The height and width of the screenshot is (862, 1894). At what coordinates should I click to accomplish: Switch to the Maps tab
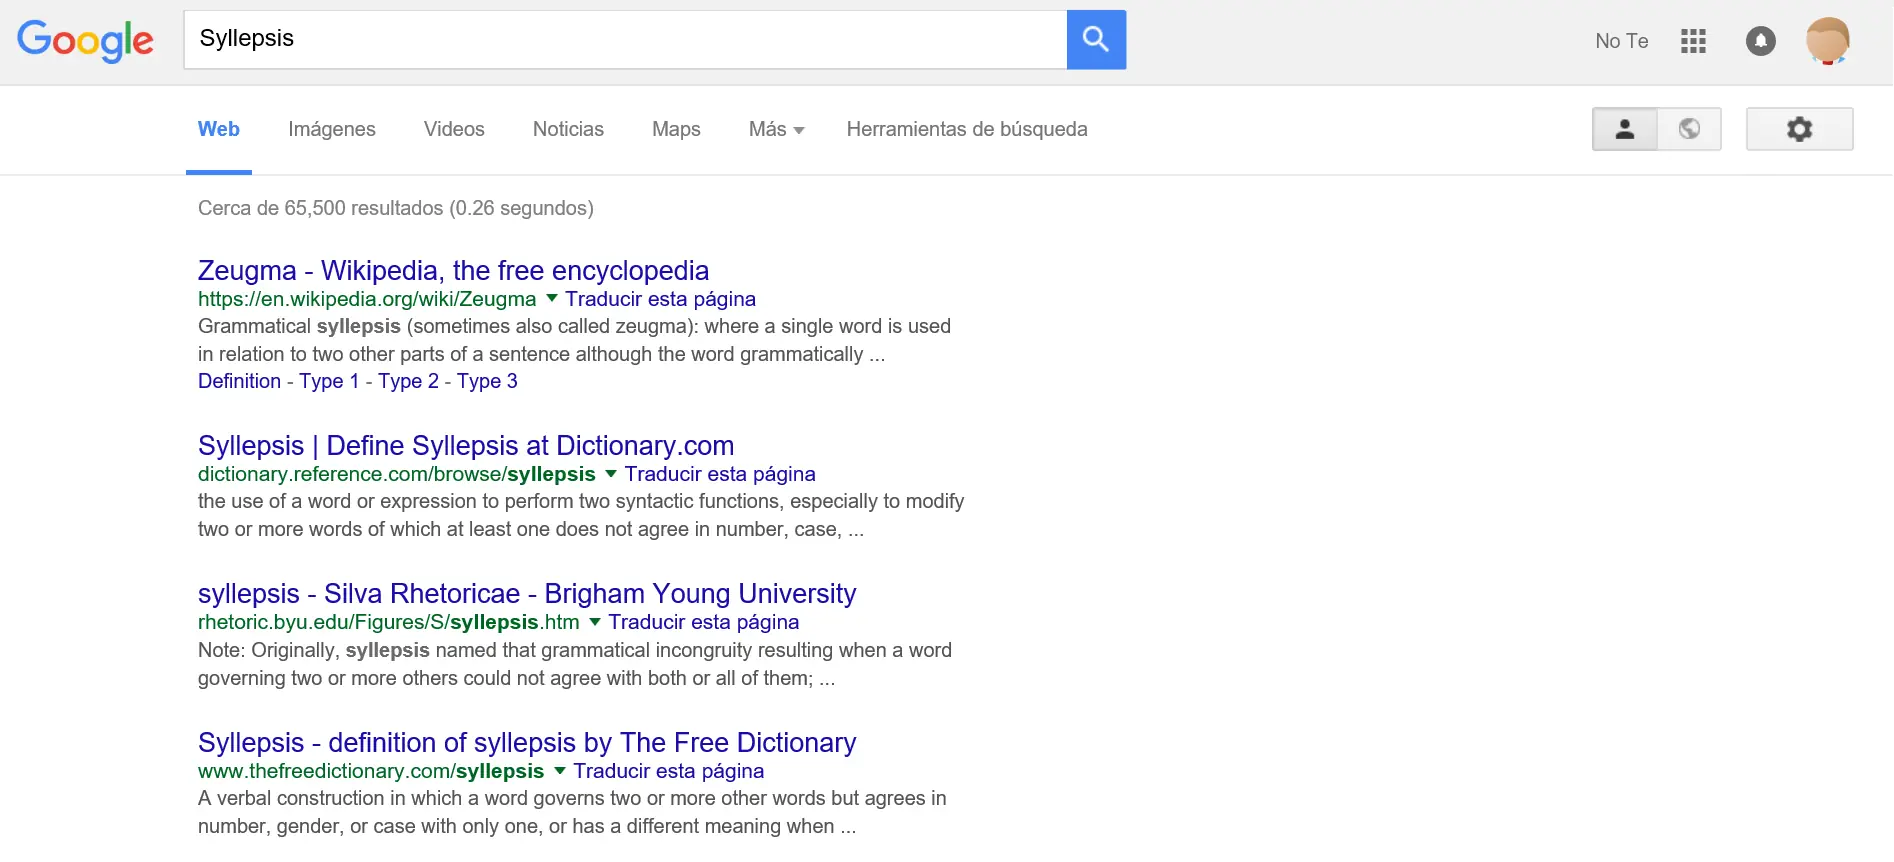(x=676, y=129)
